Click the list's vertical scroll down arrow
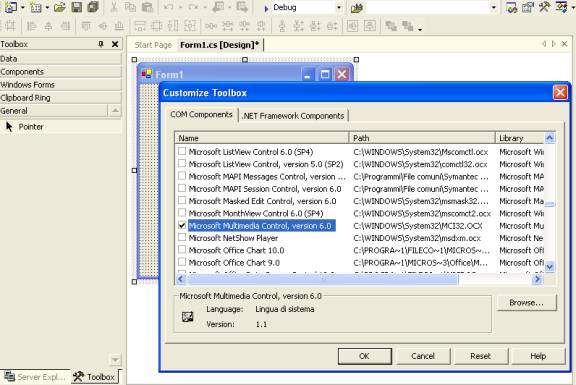Screen dimensions: 576x385 click(x=550, y=266)
